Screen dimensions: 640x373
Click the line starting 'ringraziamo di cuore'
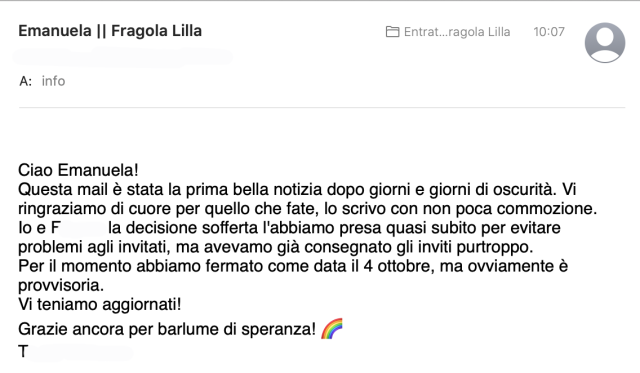[x=308, y=209]
